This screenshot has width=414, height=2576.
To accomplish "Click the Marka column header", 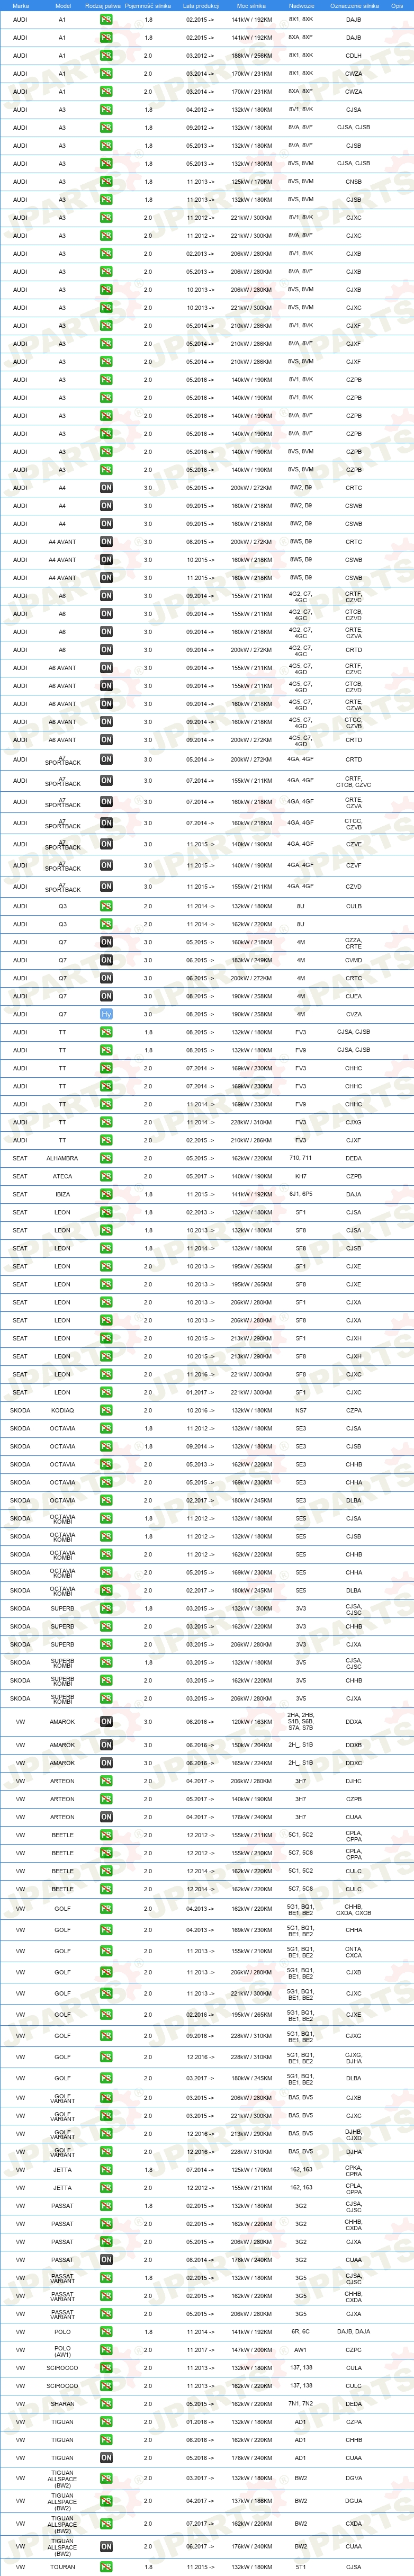I will [20, 5].
